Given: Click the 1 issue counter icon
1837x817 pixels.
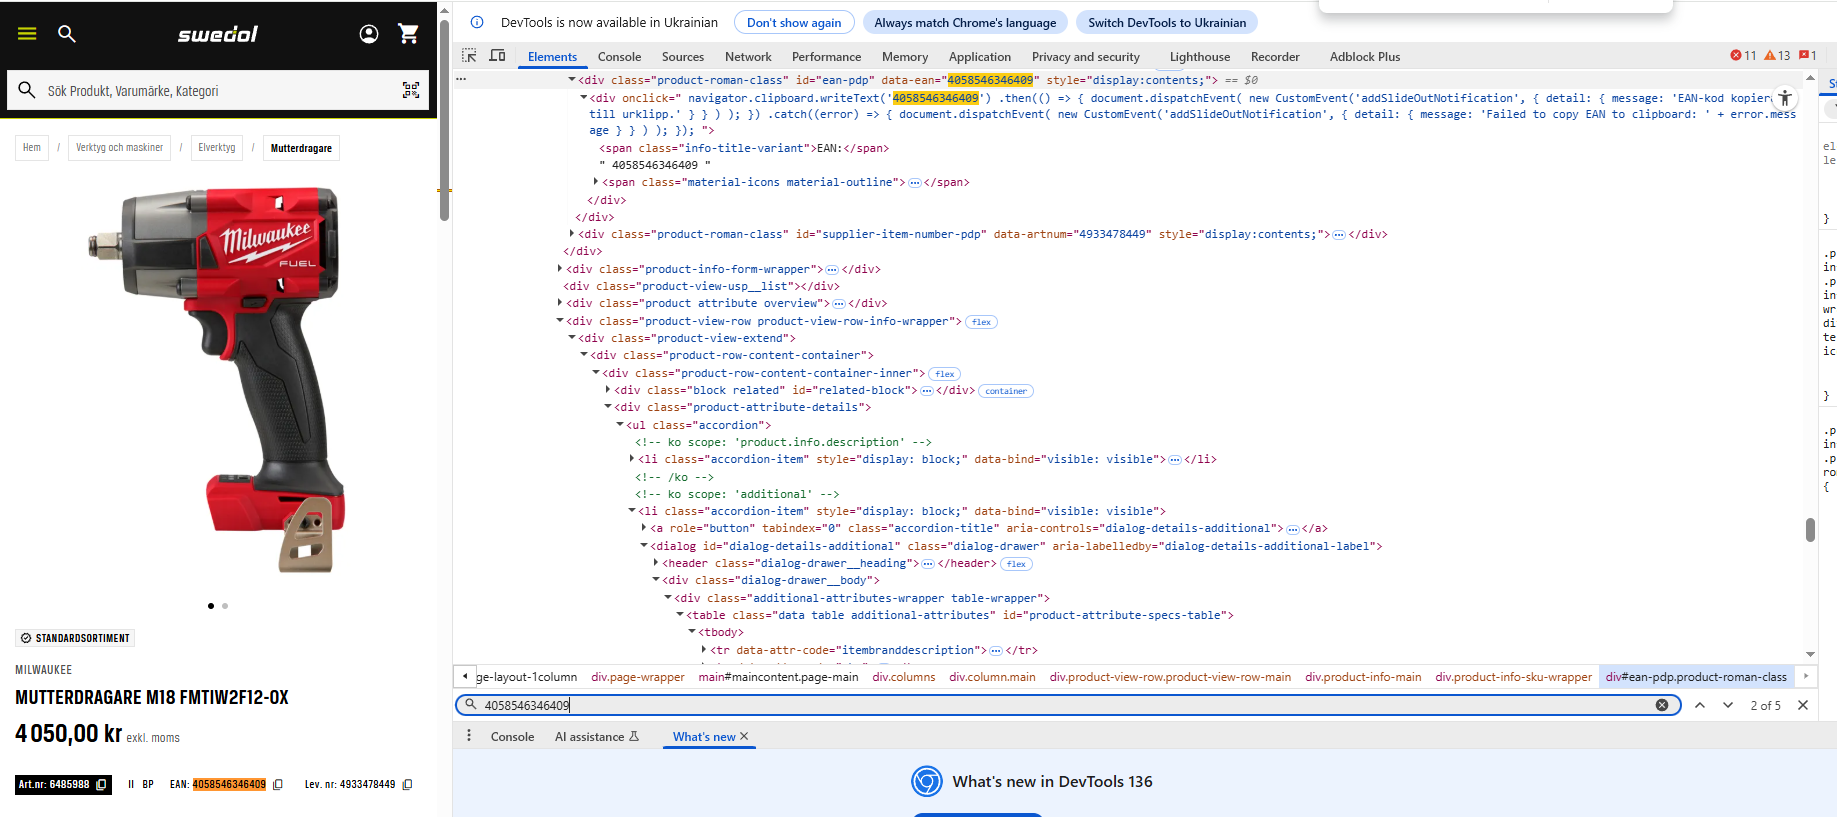Looking at the screenshot, I should [1807, 56].
